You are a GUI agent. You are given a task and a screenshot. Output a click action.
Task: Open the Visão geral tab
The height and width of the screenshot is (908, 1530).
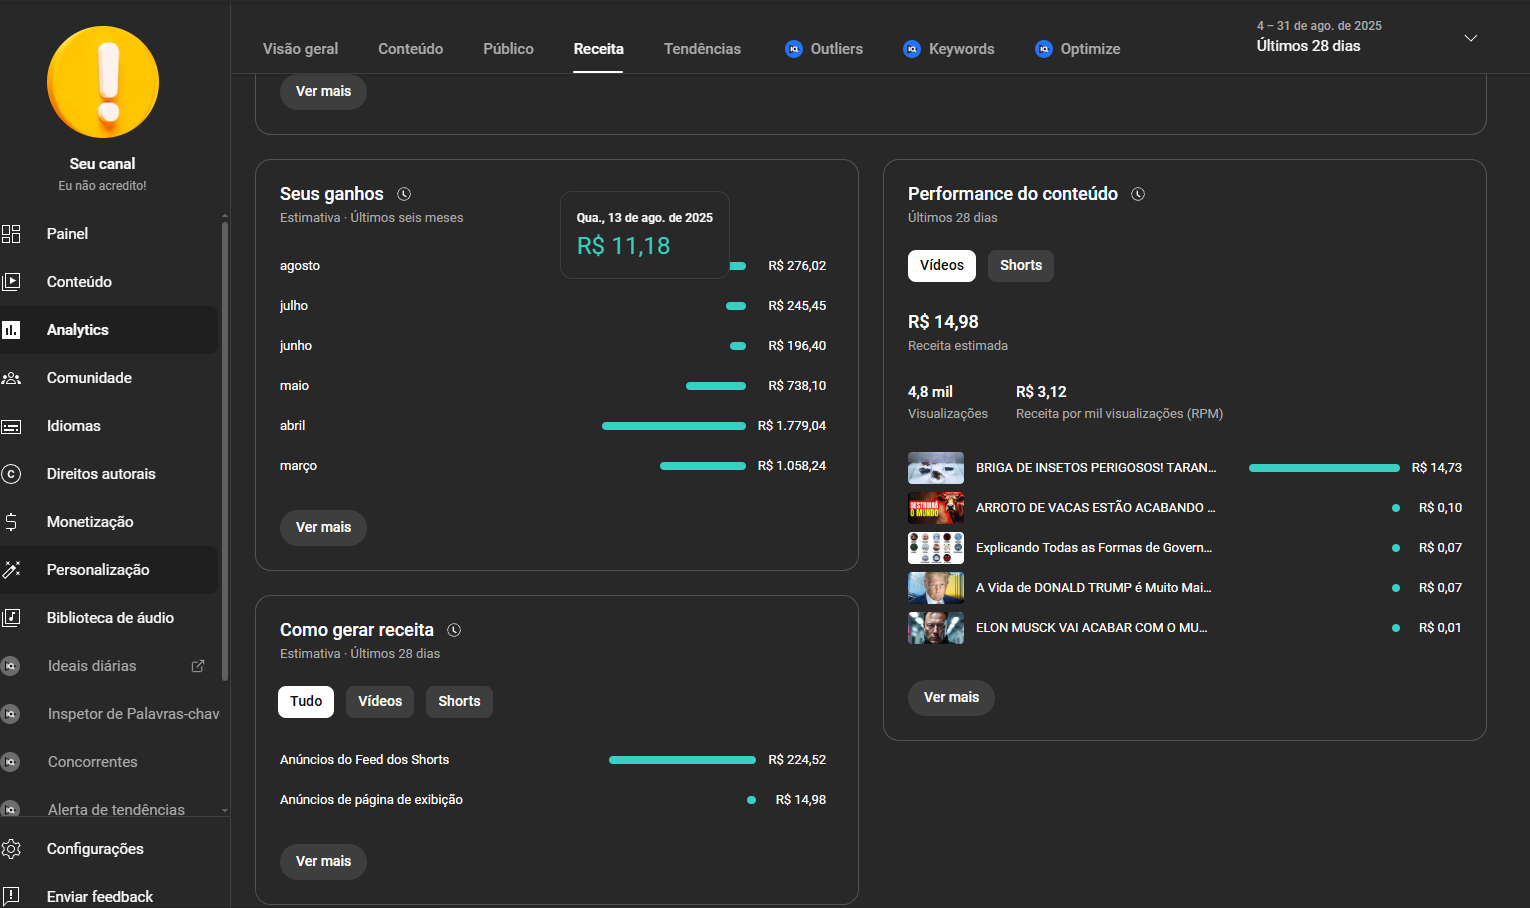(300, 49)
